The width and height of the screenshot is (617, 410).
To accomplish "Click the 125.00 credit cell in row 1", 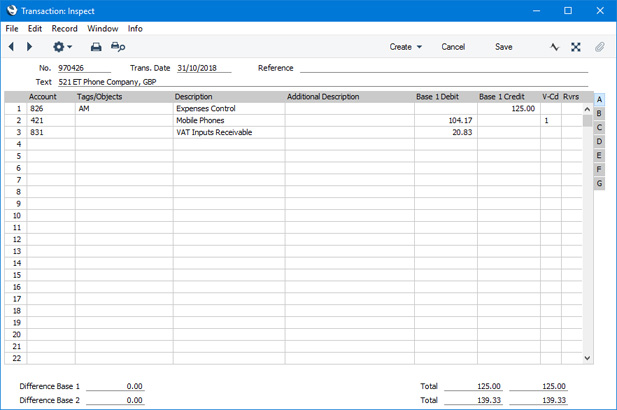I will [x=509, y=109].
